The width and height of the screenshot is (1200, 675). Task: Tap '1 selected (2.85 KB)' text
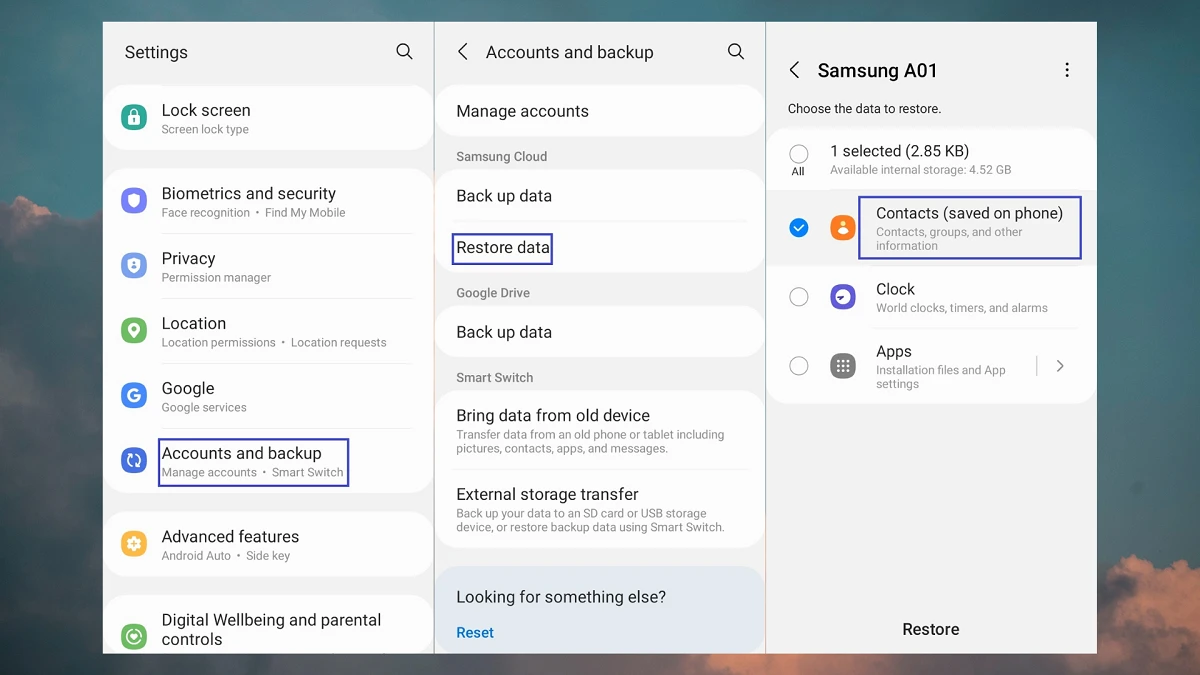pyautogui.click(x=899, y=151)
